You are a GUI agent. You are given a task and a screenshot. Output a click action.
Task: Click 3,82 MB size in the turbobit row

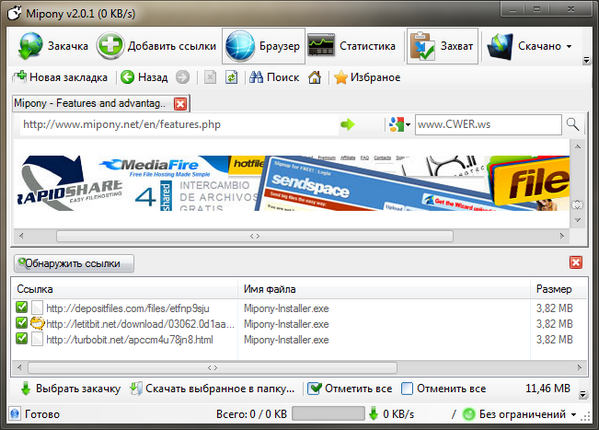(554, 340)
